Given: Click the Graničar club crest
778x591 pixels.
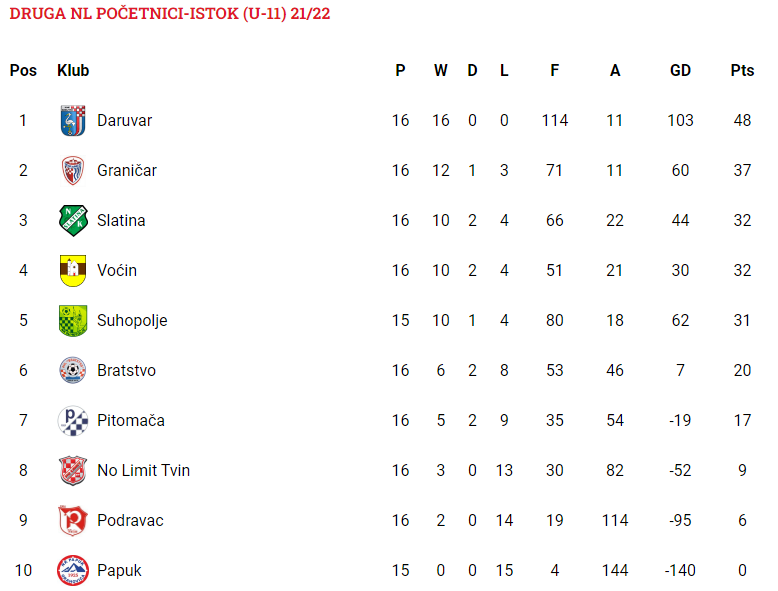Looking at the screenshot, I should (73, 171).
